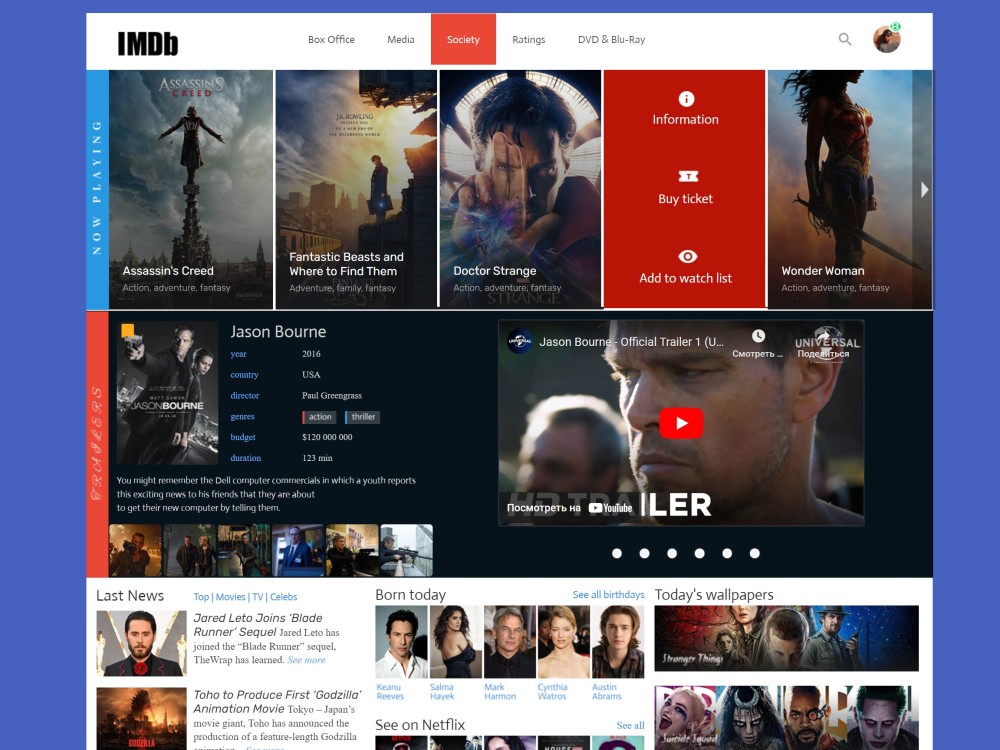This screenshot has width=1000, height=750.
Task: Open the Ratings menu
Action: (x=529, y=40)
